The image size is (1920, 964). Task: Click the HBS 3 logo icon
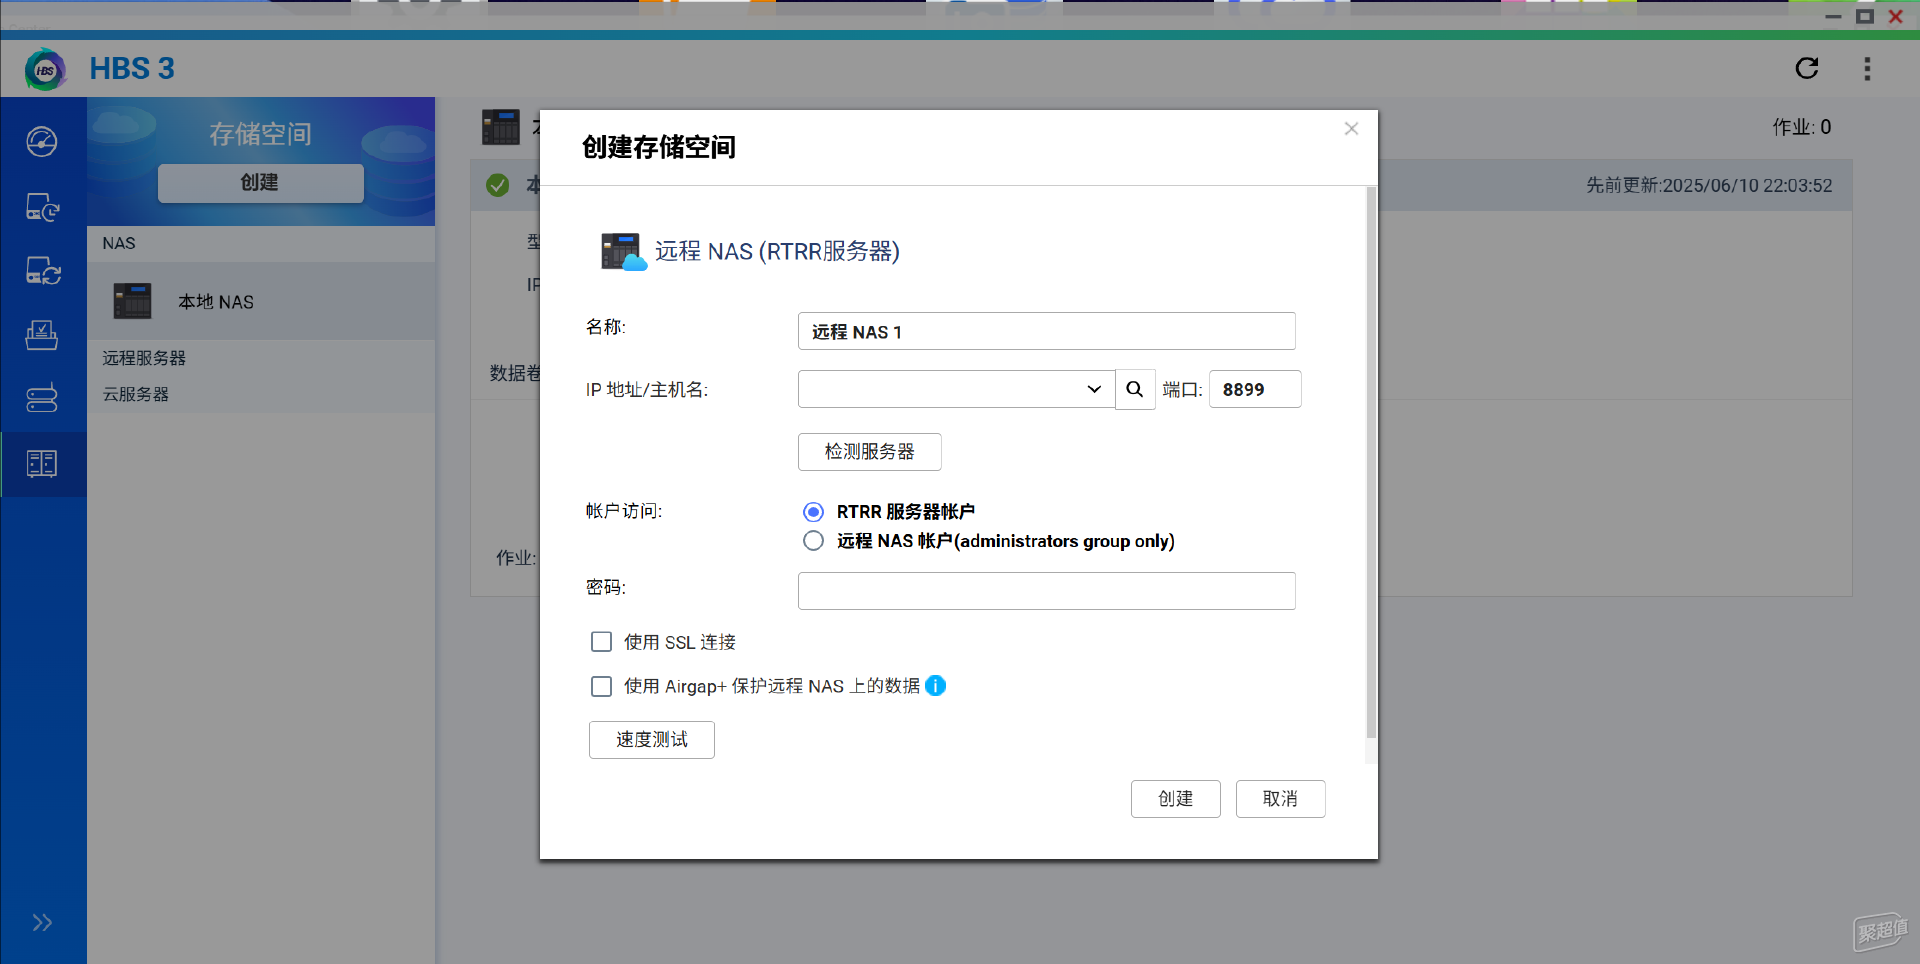tap(45, 70)
